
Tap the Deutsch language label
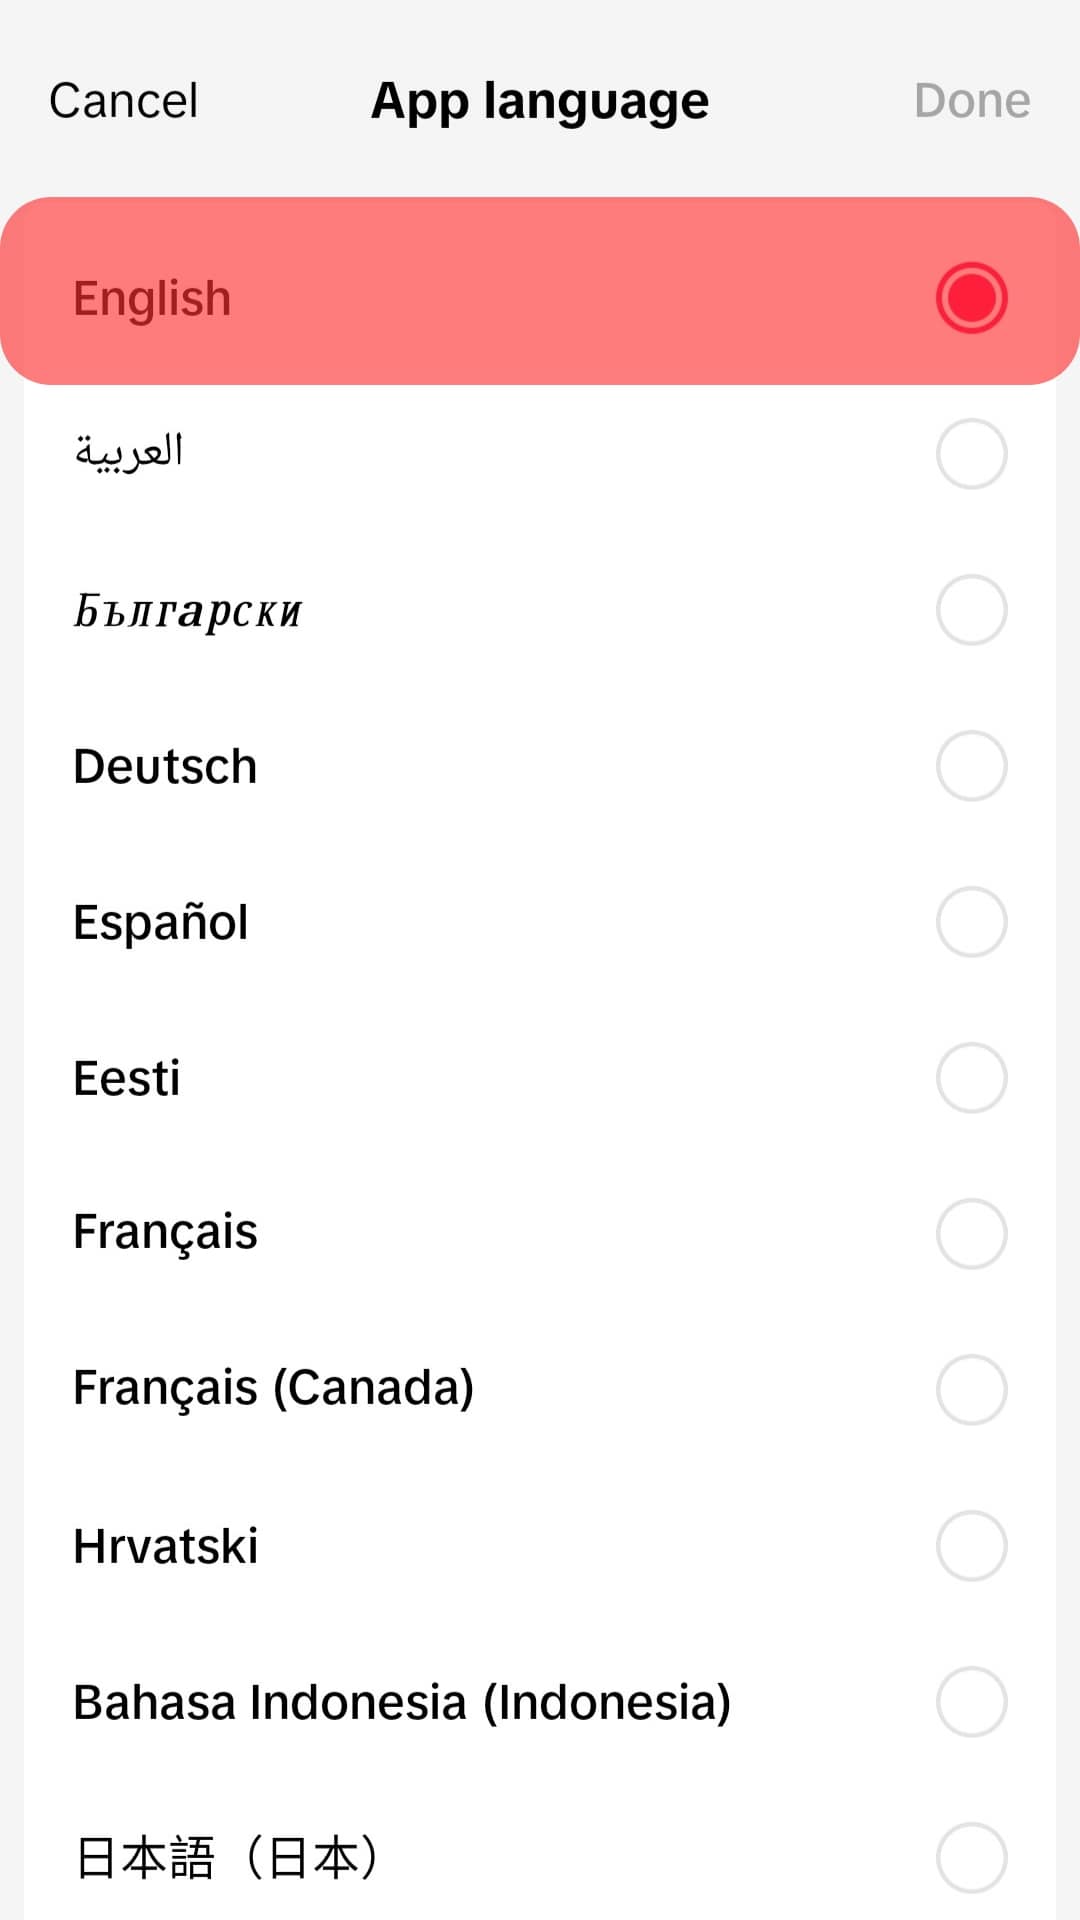coord(165,767)
